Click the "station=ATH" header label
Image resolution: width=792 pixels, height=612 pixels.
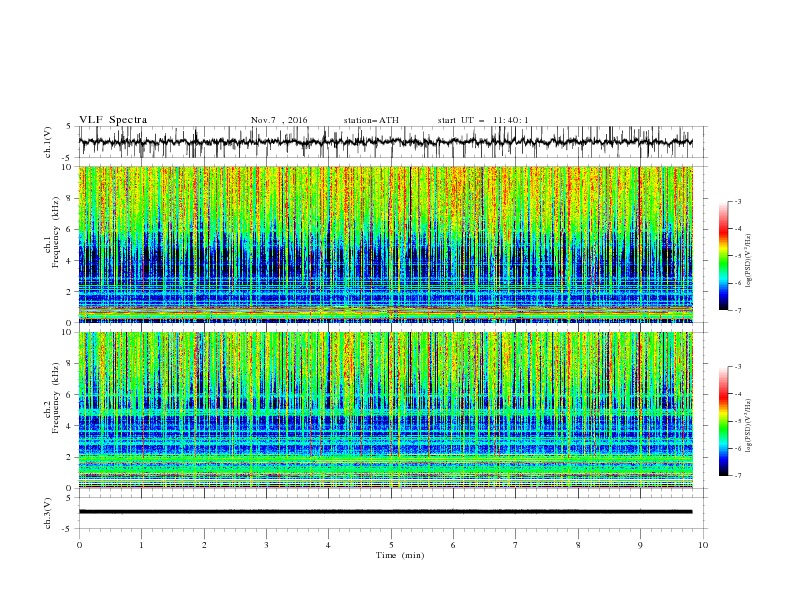click(371, 120)
